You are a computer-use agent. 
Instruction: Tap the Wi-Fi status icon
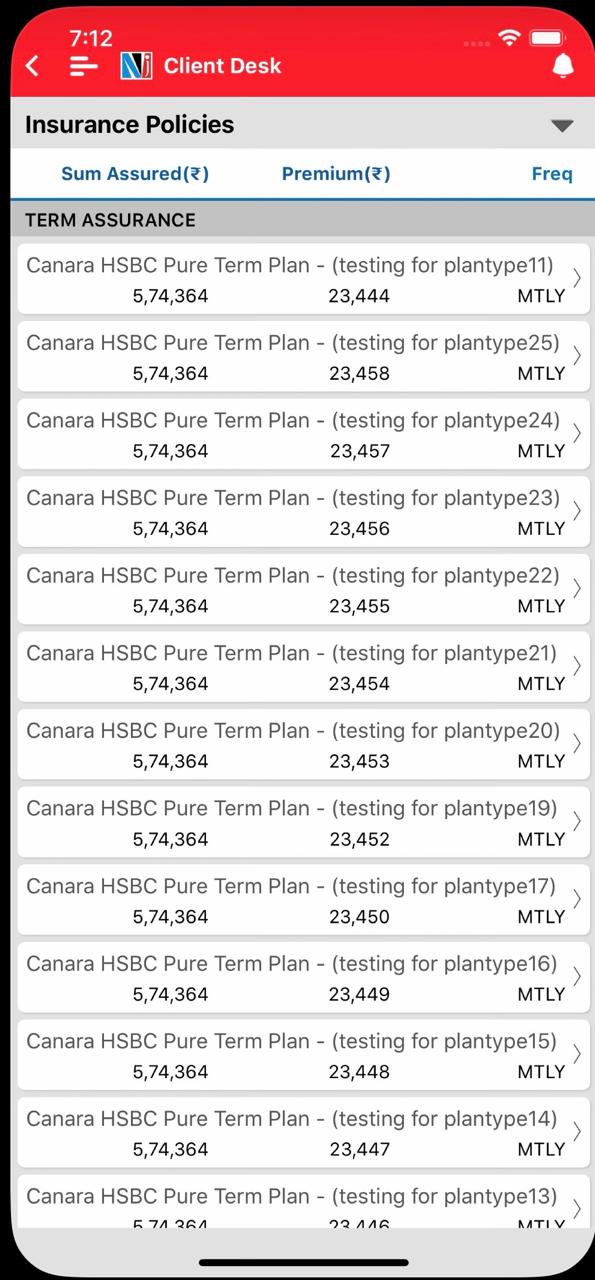(510, 37)
